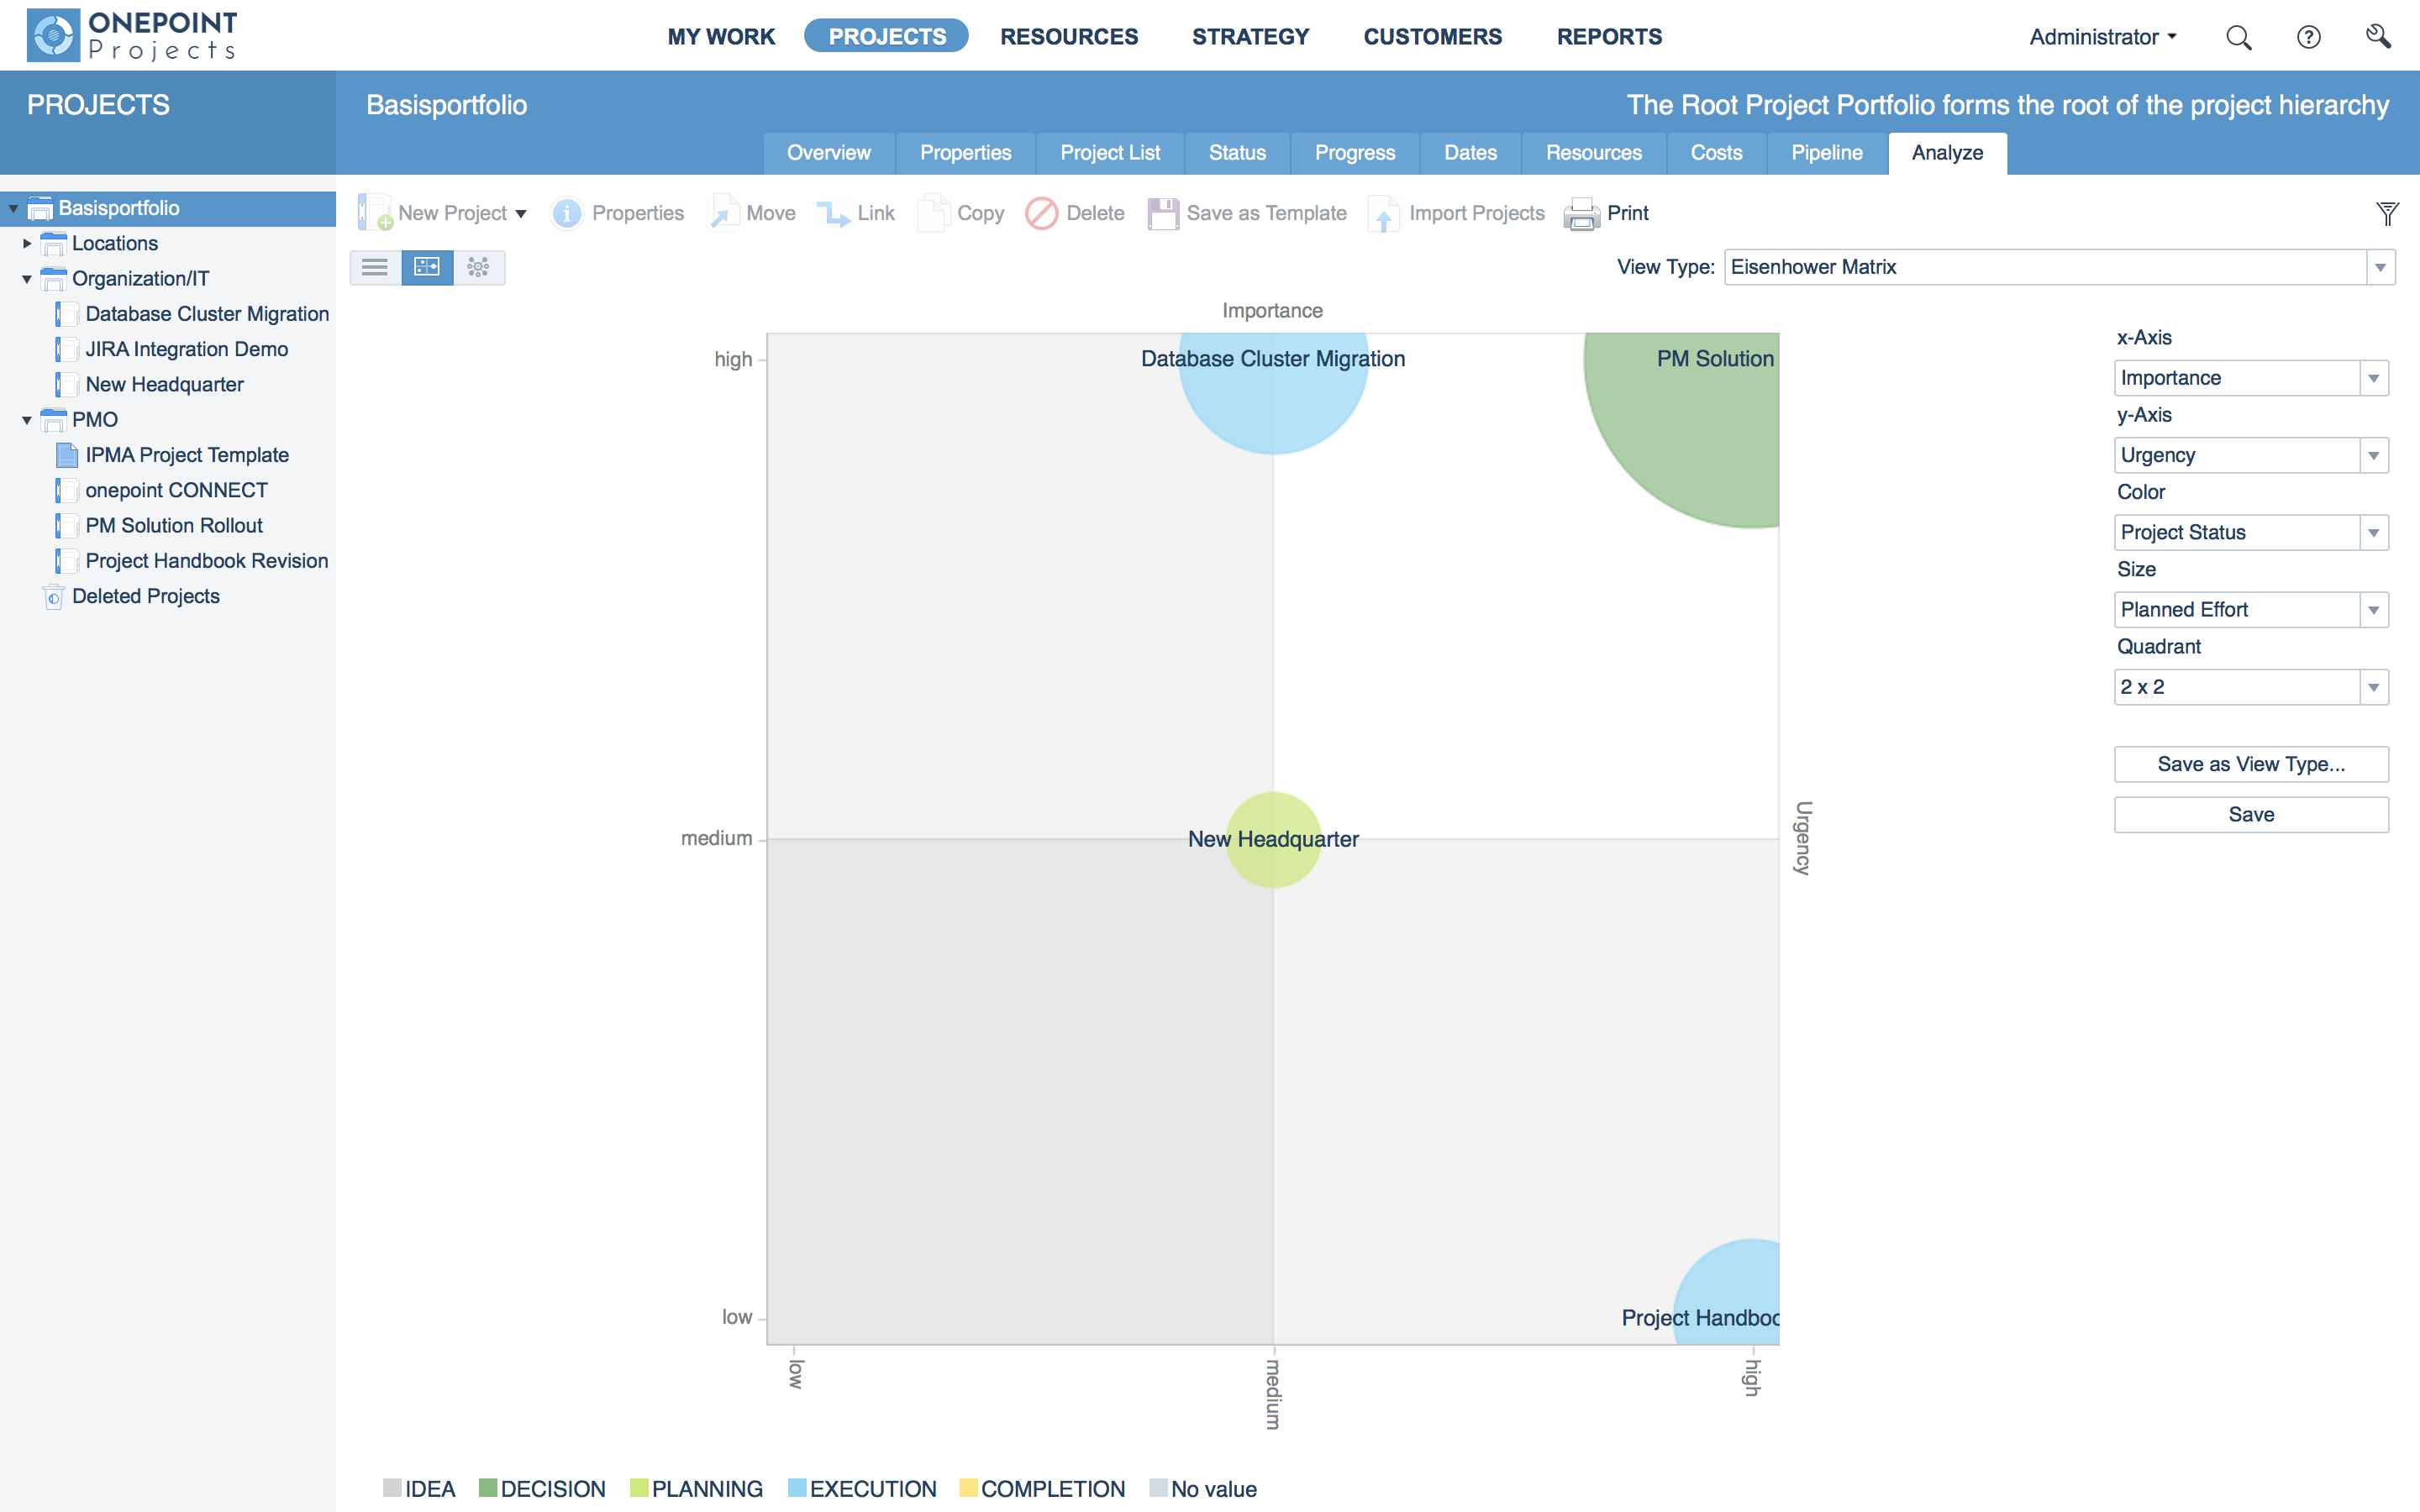Select the matrix view mode button

pos(427,267)
